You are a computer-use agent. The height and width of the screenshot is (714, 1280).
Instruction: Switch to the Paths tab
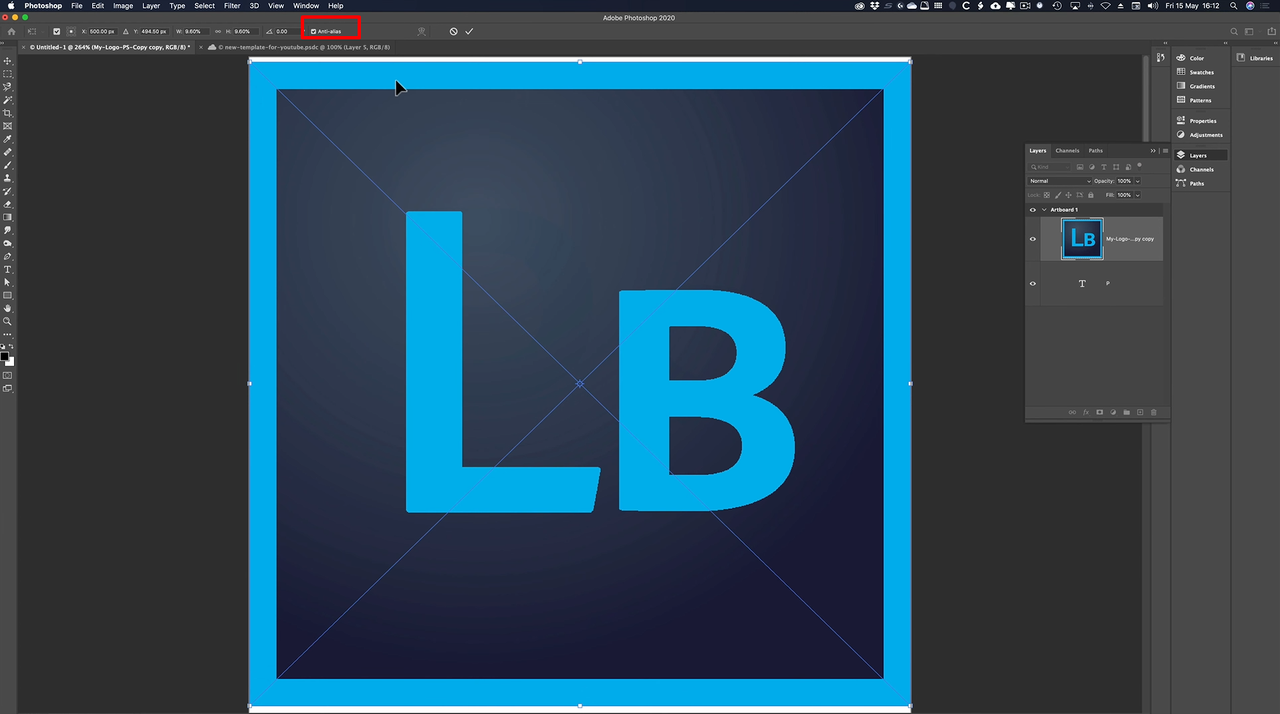[x=1096, y=151]
